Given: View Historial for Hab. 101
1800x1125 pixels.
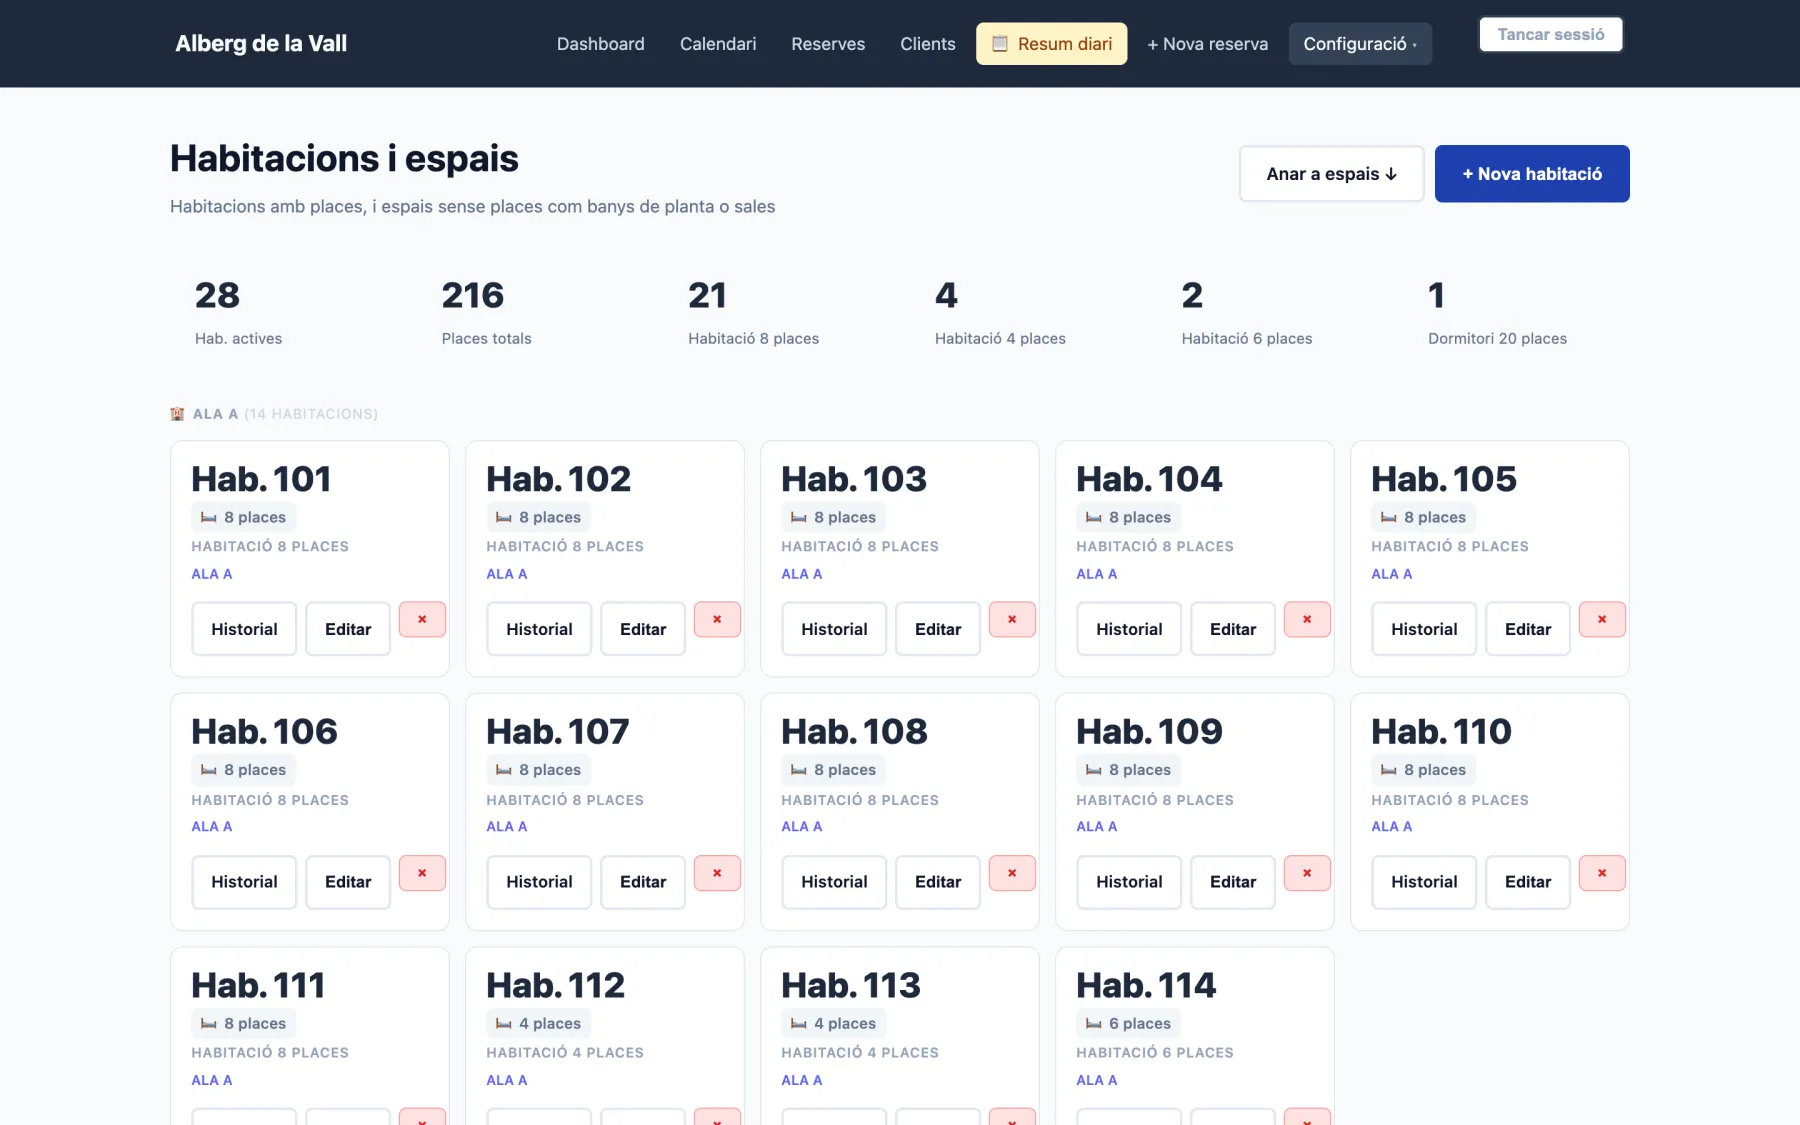Looking at the screenshot, I should coord(244,629).
